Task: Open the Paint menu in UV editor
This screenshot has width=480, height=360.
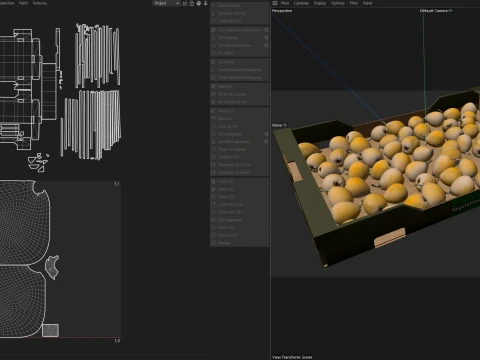Action: pyautogui.click(x=23, y=3)
